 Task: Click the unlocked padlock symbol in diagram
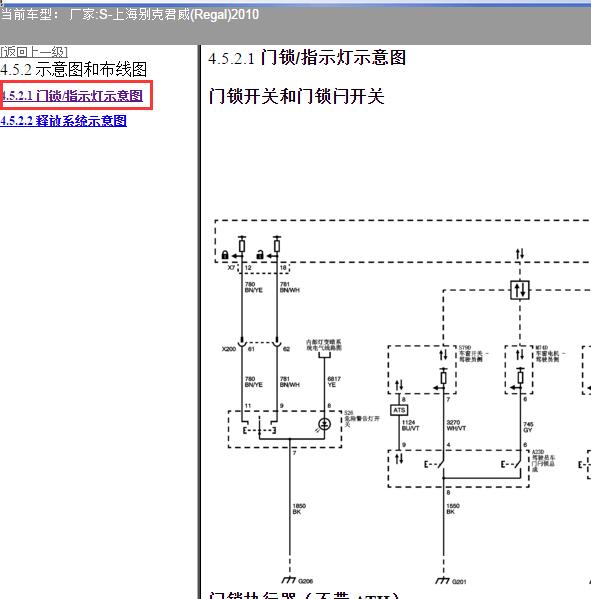coord(260,254)
